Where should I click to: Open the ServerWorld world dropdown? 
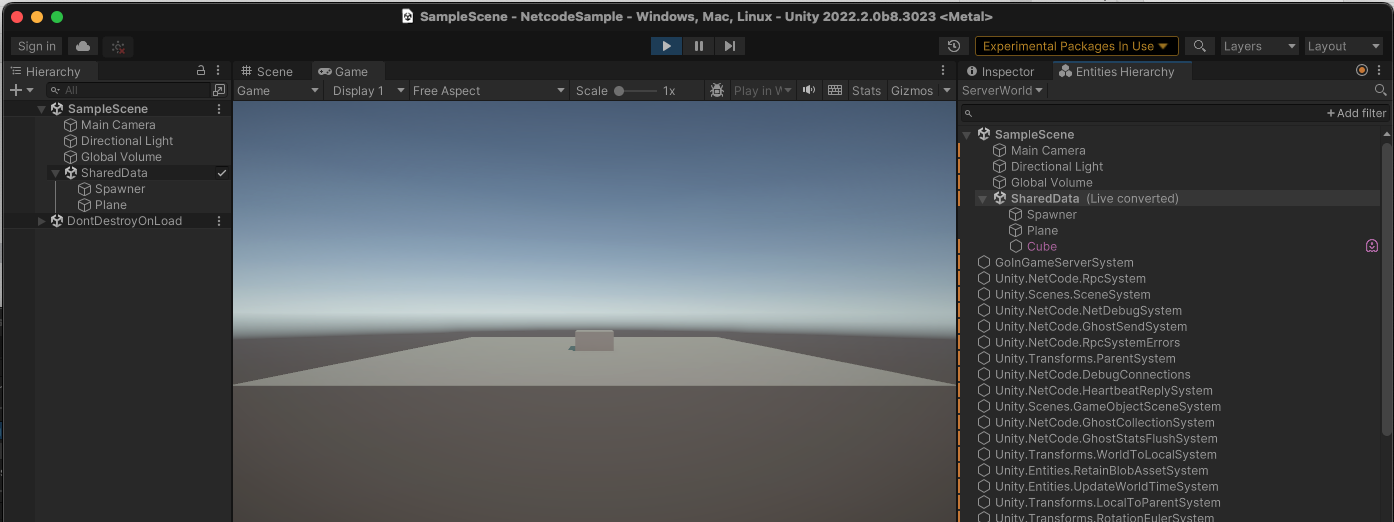coord(1002,90)
